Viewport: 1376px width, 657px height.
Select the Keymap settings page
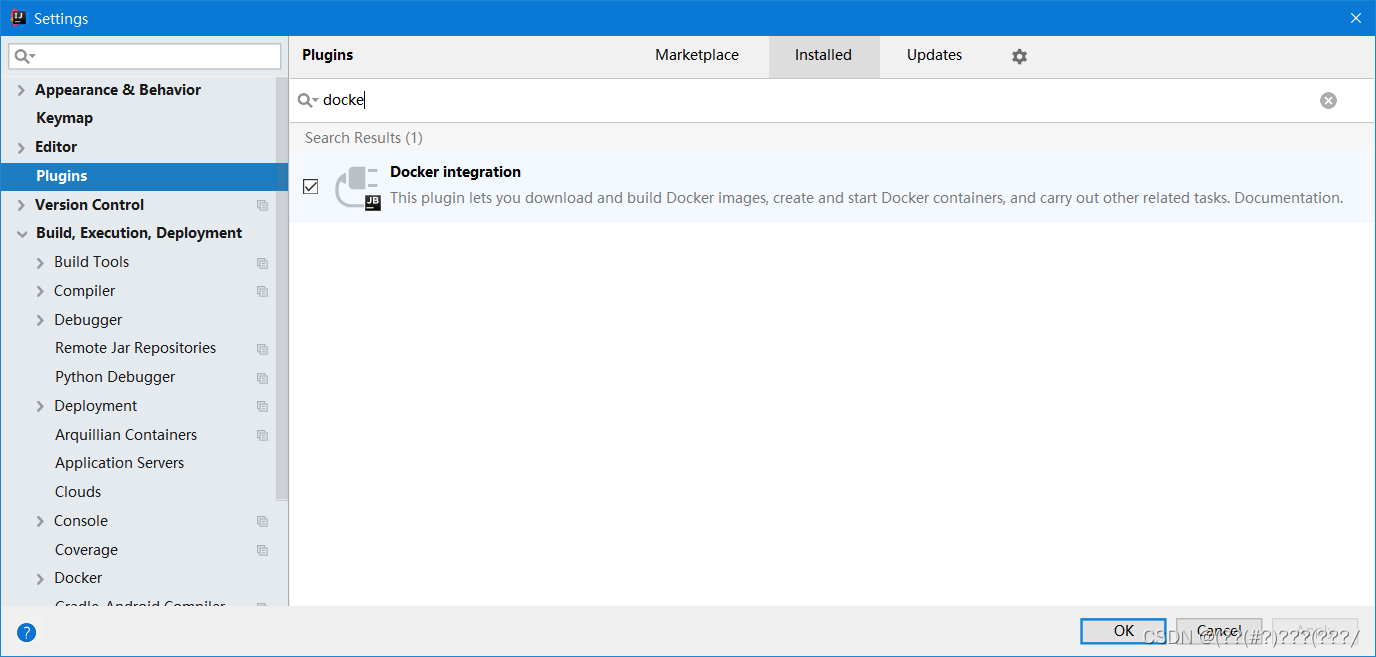64,118
